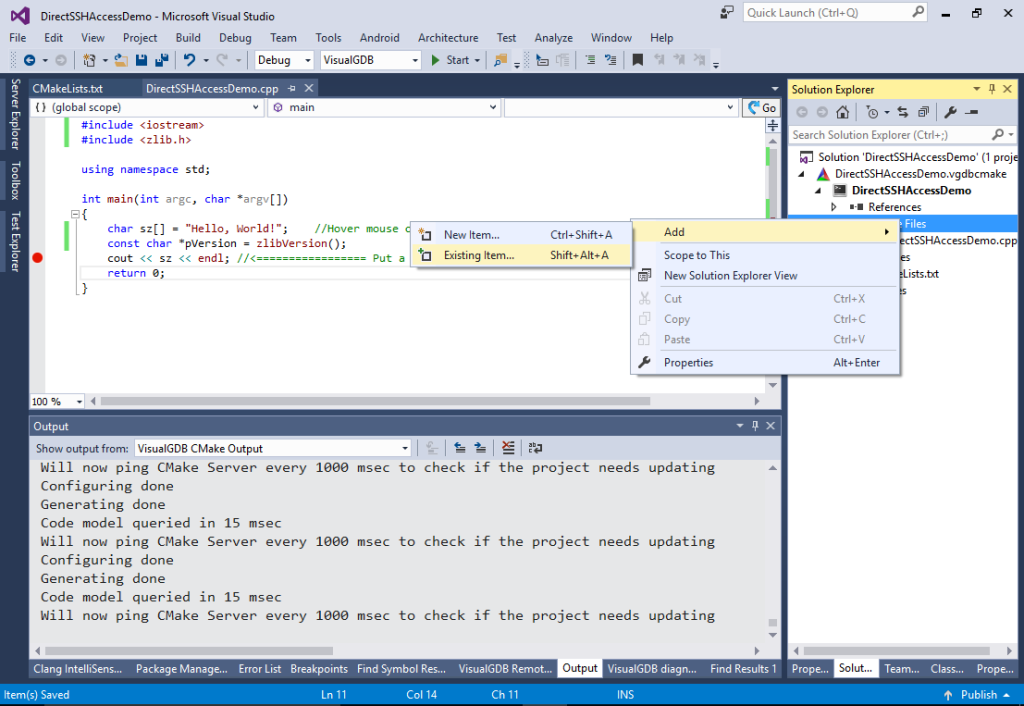Click Publish in the status bar
Screen dimensions: 1024x706
pyautogui.click(x=977, y=694)
